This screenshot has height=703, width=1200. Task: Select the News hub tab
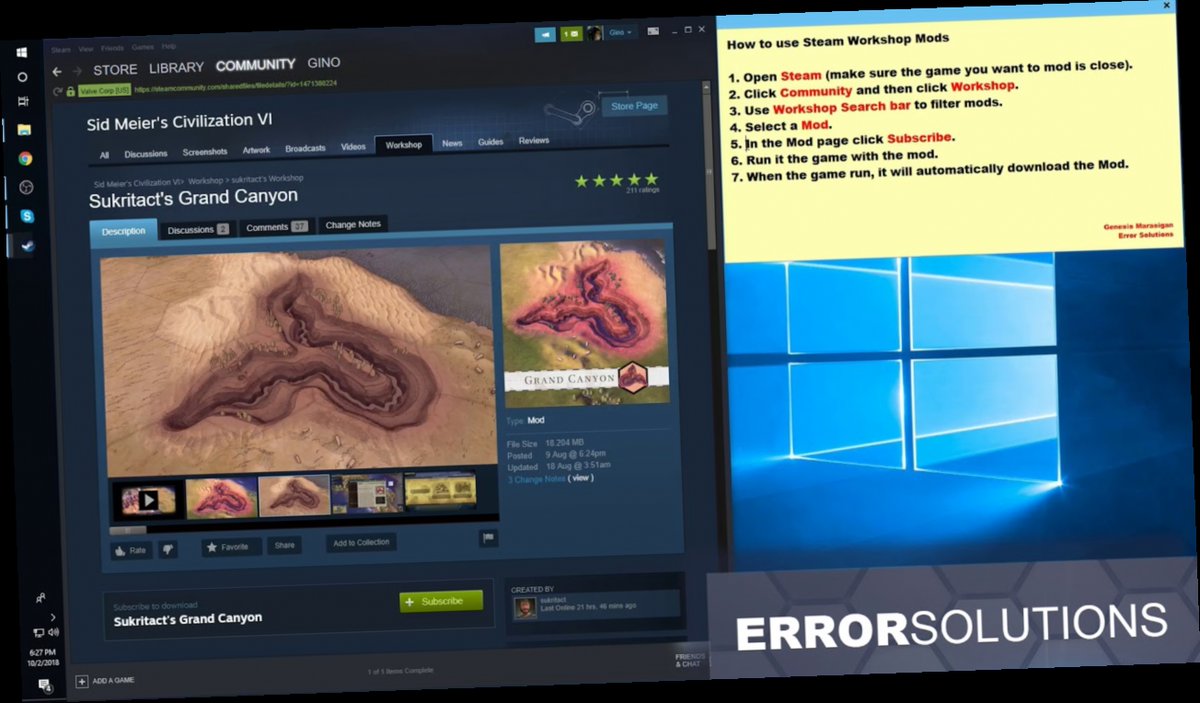pos(452,143)
